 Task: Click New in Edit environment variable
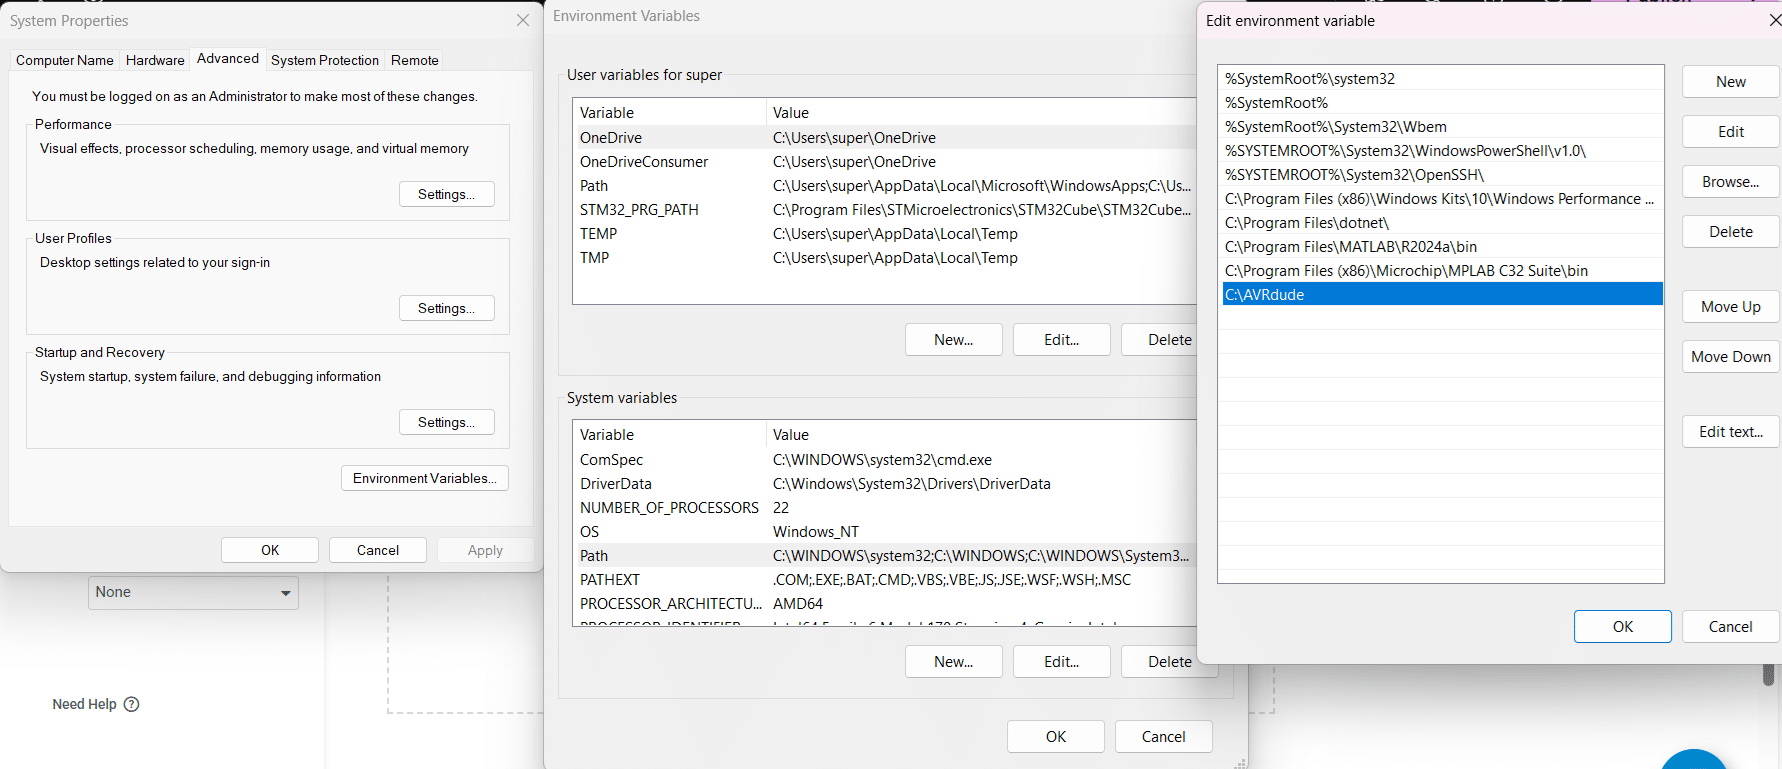point(1731,82)
